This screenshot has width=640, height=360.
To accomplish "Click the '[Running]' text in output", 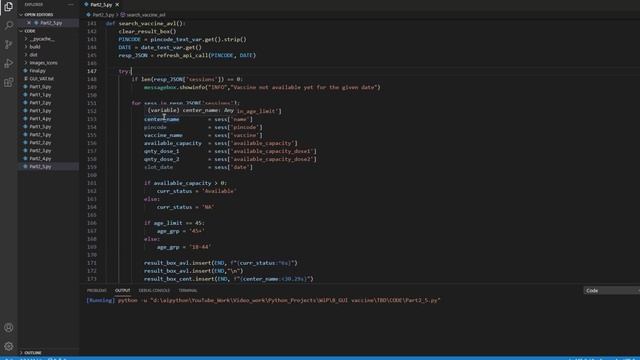I will point(100,300).
